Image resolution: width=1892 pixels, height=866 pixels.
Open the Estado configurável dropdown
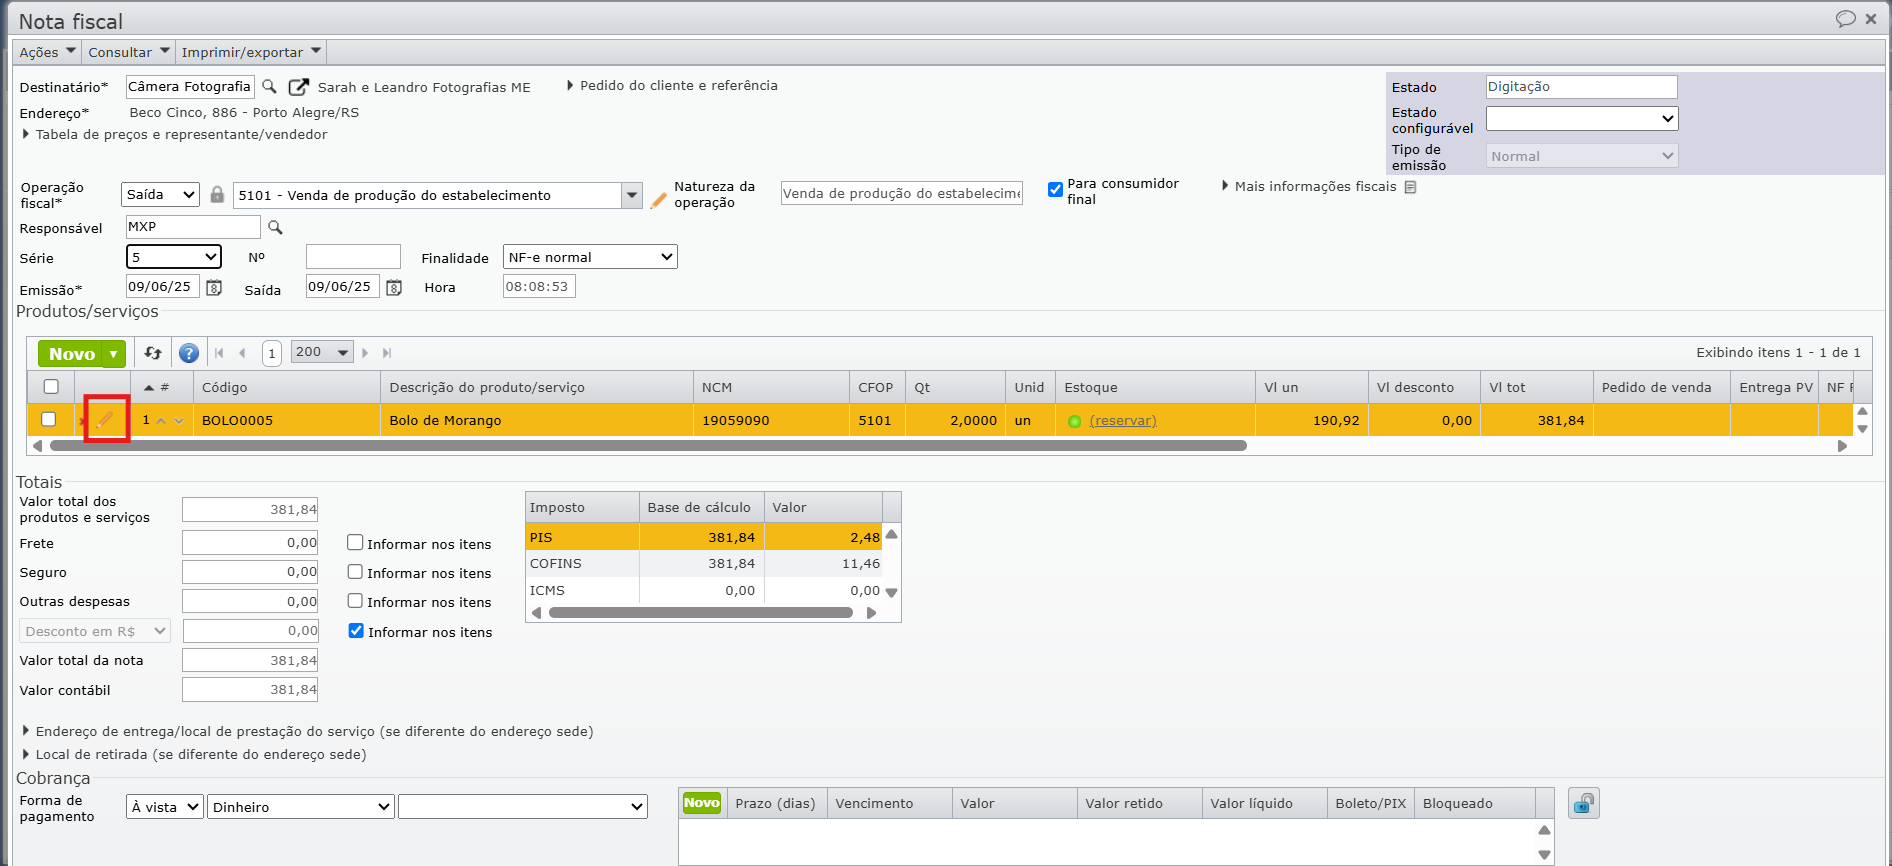(x=1582, y=118)
